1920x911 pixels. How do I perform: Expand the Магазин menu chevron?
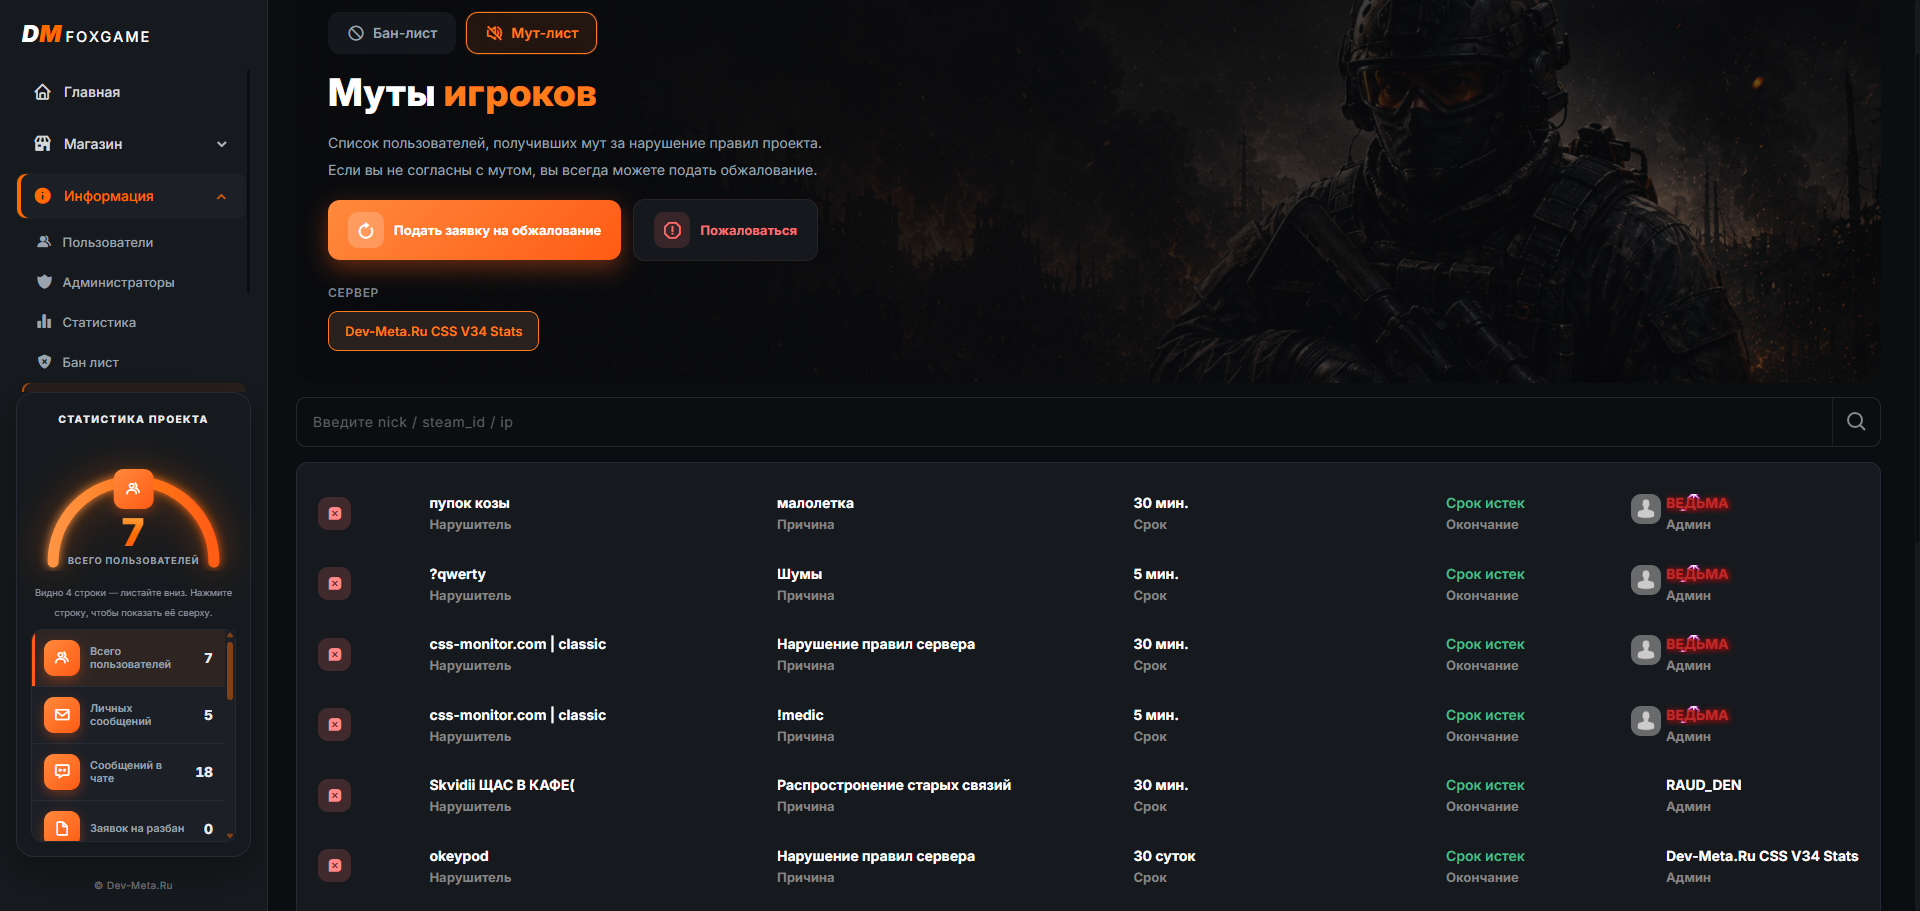(222, 144)
